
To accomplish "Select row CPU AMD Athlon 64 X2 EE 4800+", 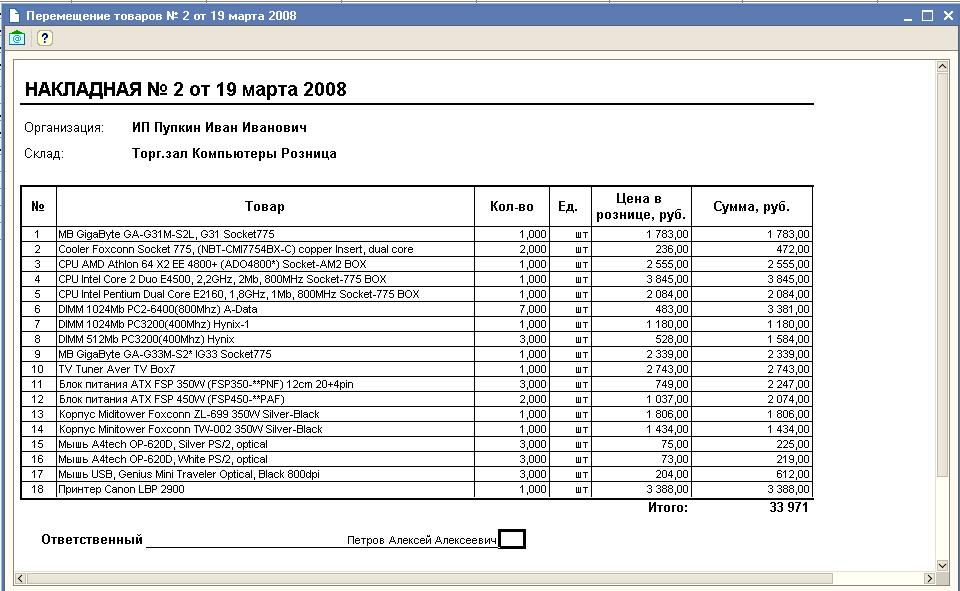I will coord(416,264).
